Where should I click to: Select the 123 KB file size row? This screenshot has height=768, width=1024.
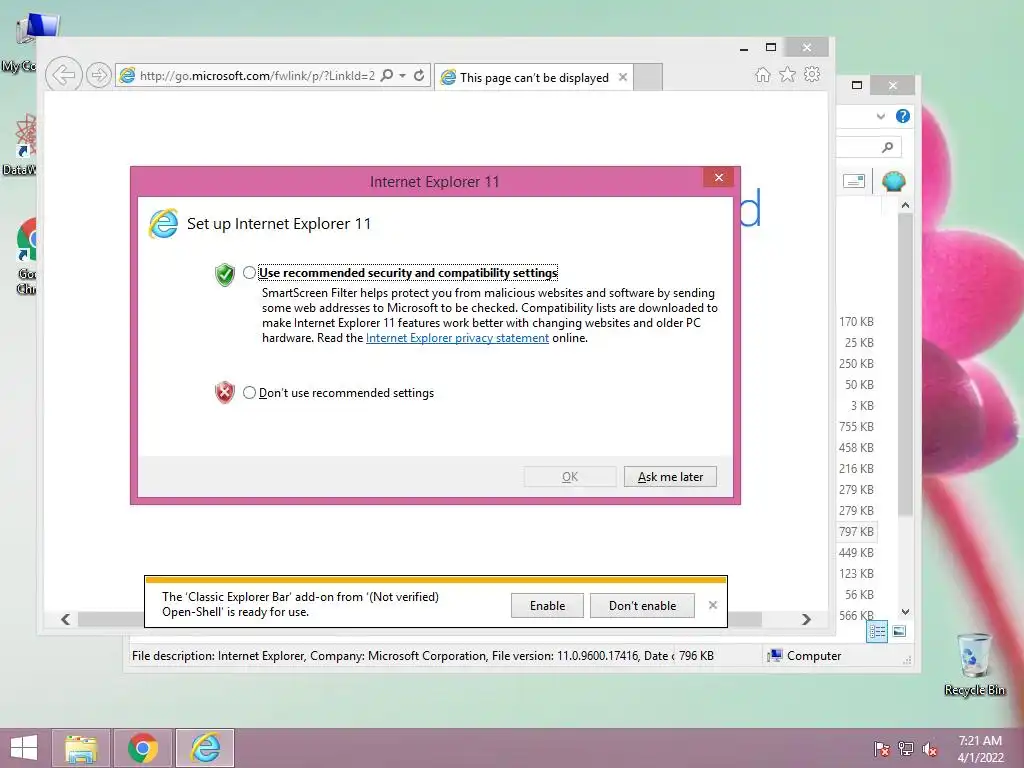click(x=856, y=573)
